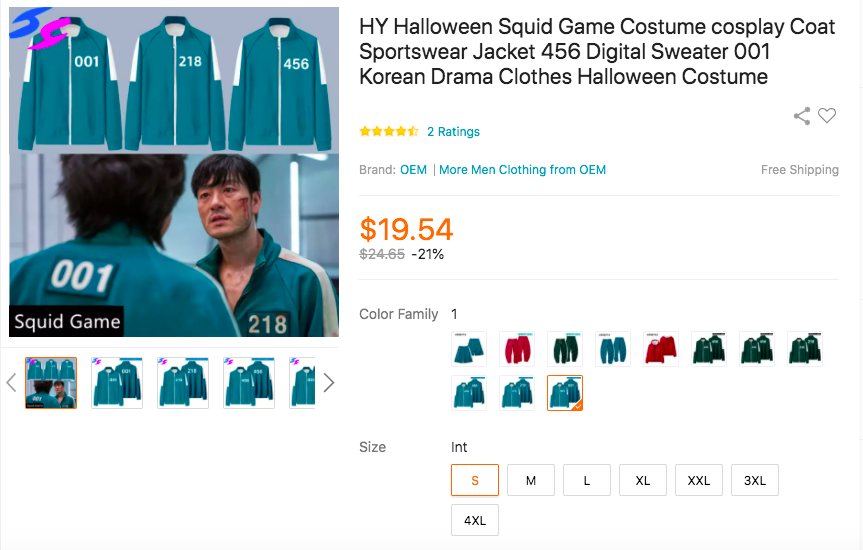The height and width of the screenshot is (550, 863).
Task: Add product to wishlist with heart icon
Action: coord(827,116)
